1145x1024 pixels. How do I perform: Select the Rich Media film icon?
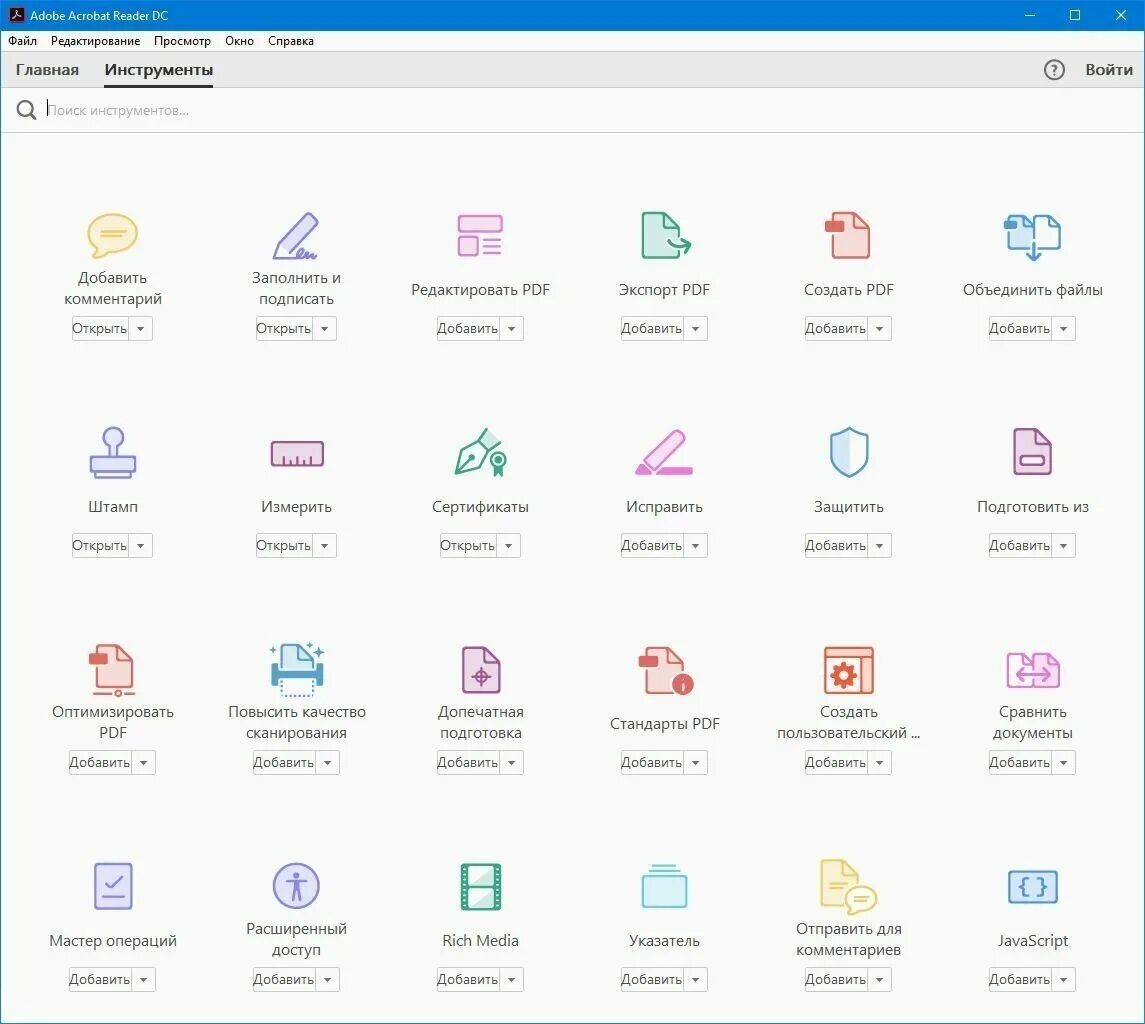coord(480,887)
